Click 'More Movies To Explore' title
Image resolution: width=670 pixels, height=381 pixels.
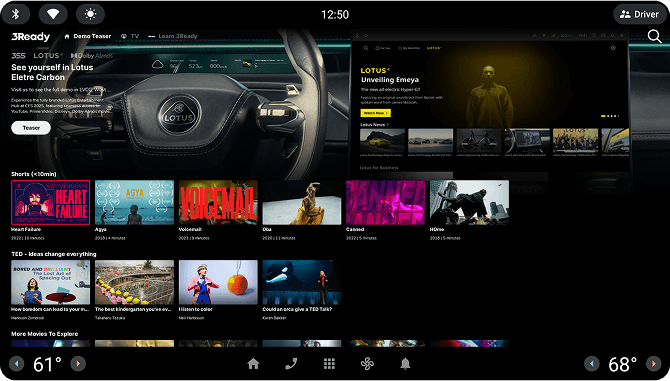[44, 334]
